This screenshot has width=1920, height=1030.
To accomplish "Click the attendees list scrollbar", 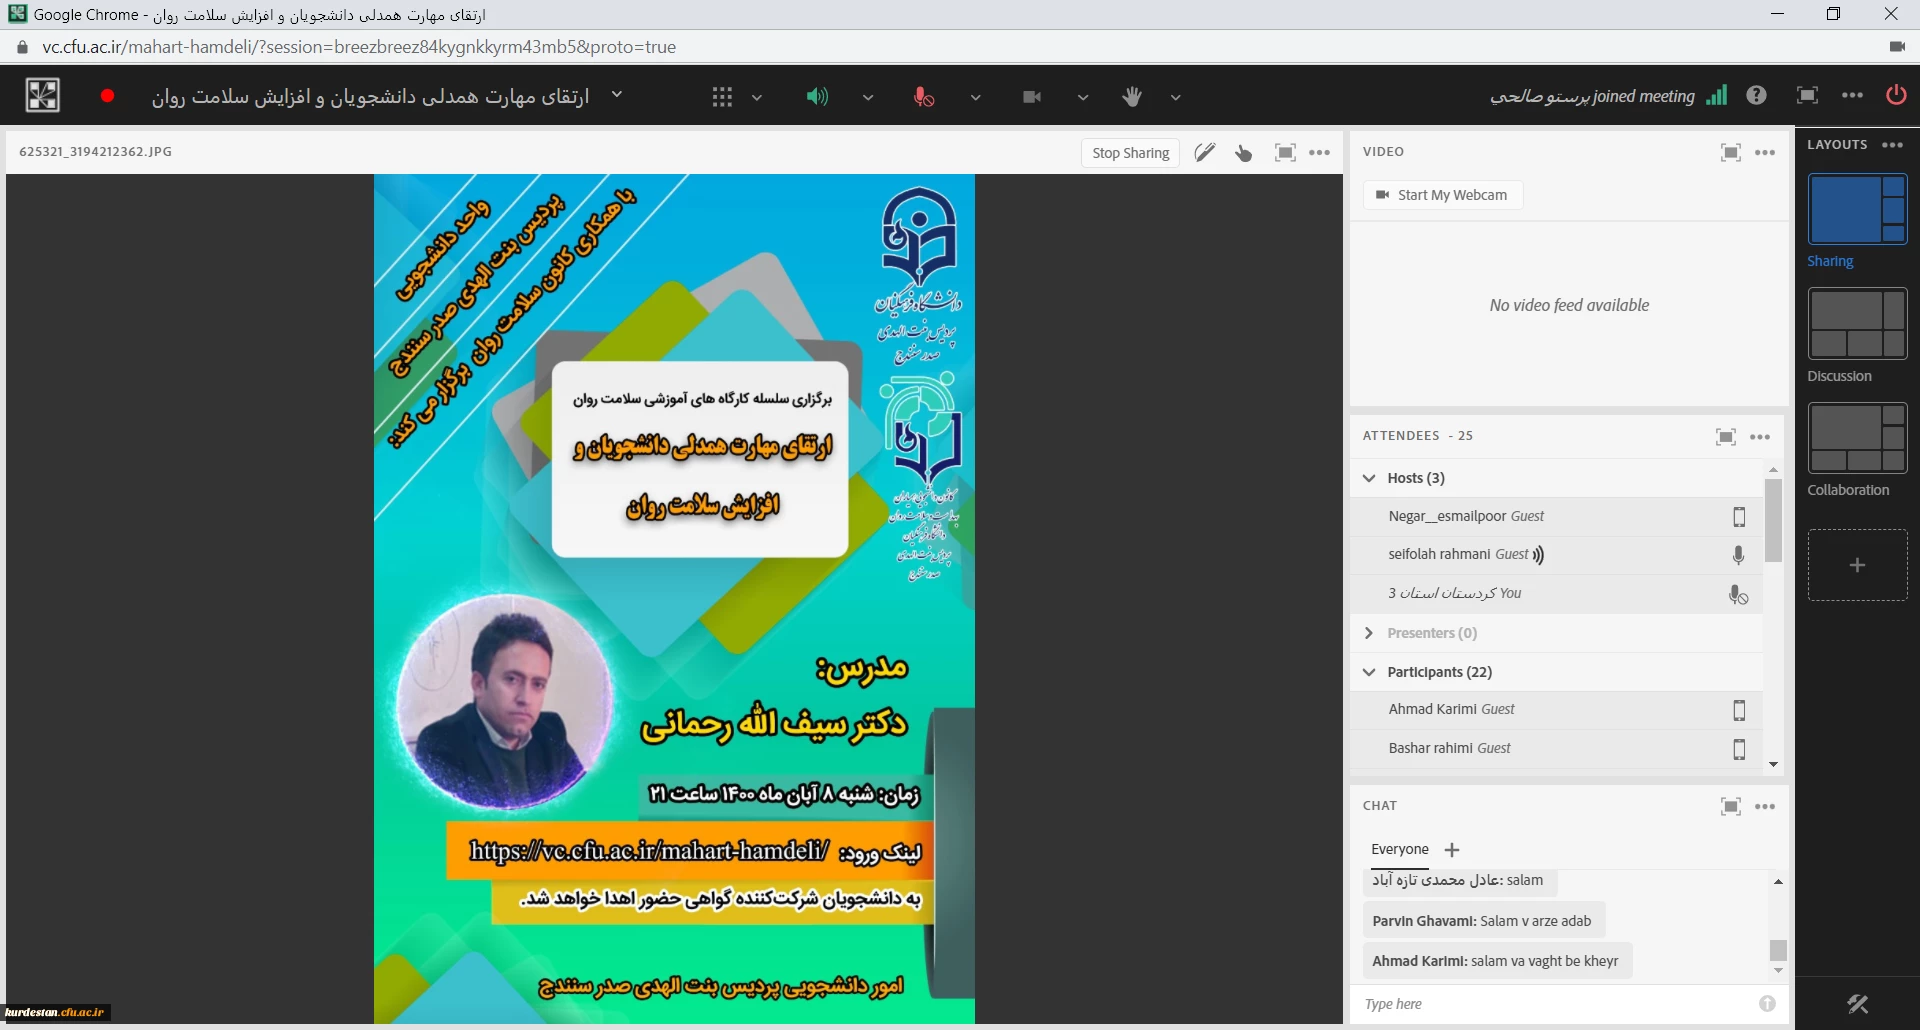I will tap(1773, 520).
